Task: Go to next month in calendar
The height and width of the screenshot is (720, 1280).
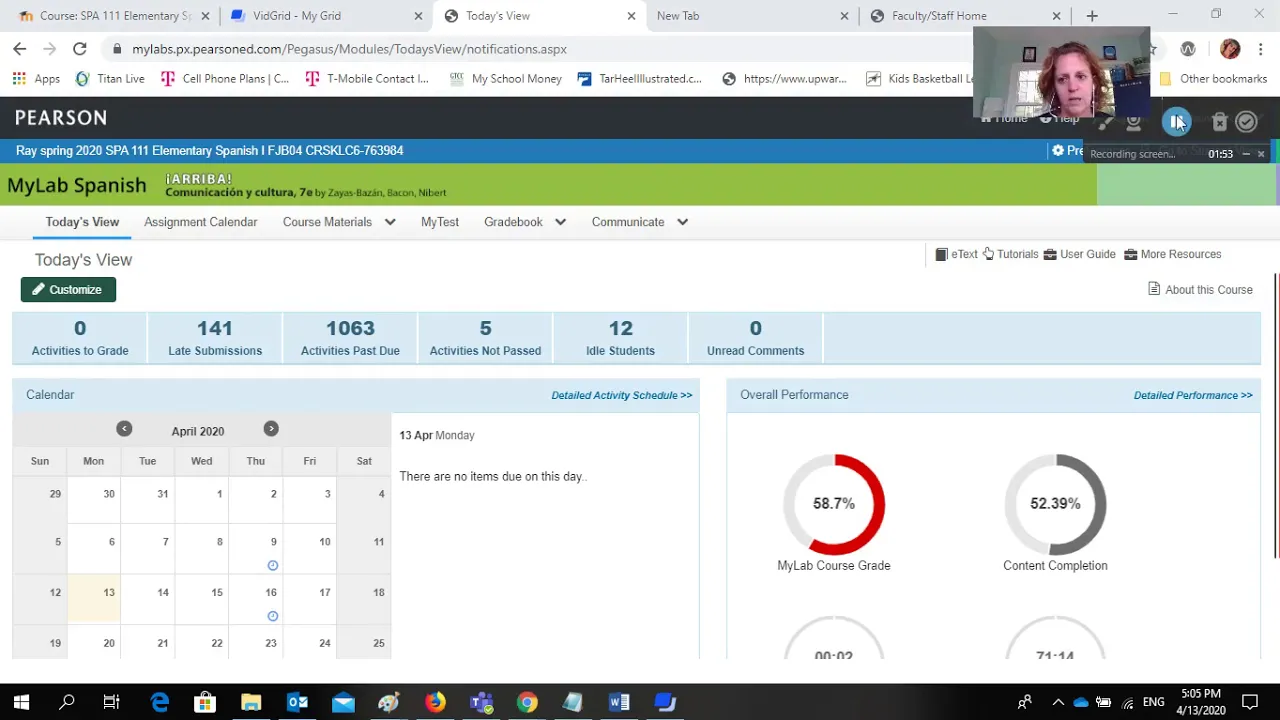Action: [271, 429]
